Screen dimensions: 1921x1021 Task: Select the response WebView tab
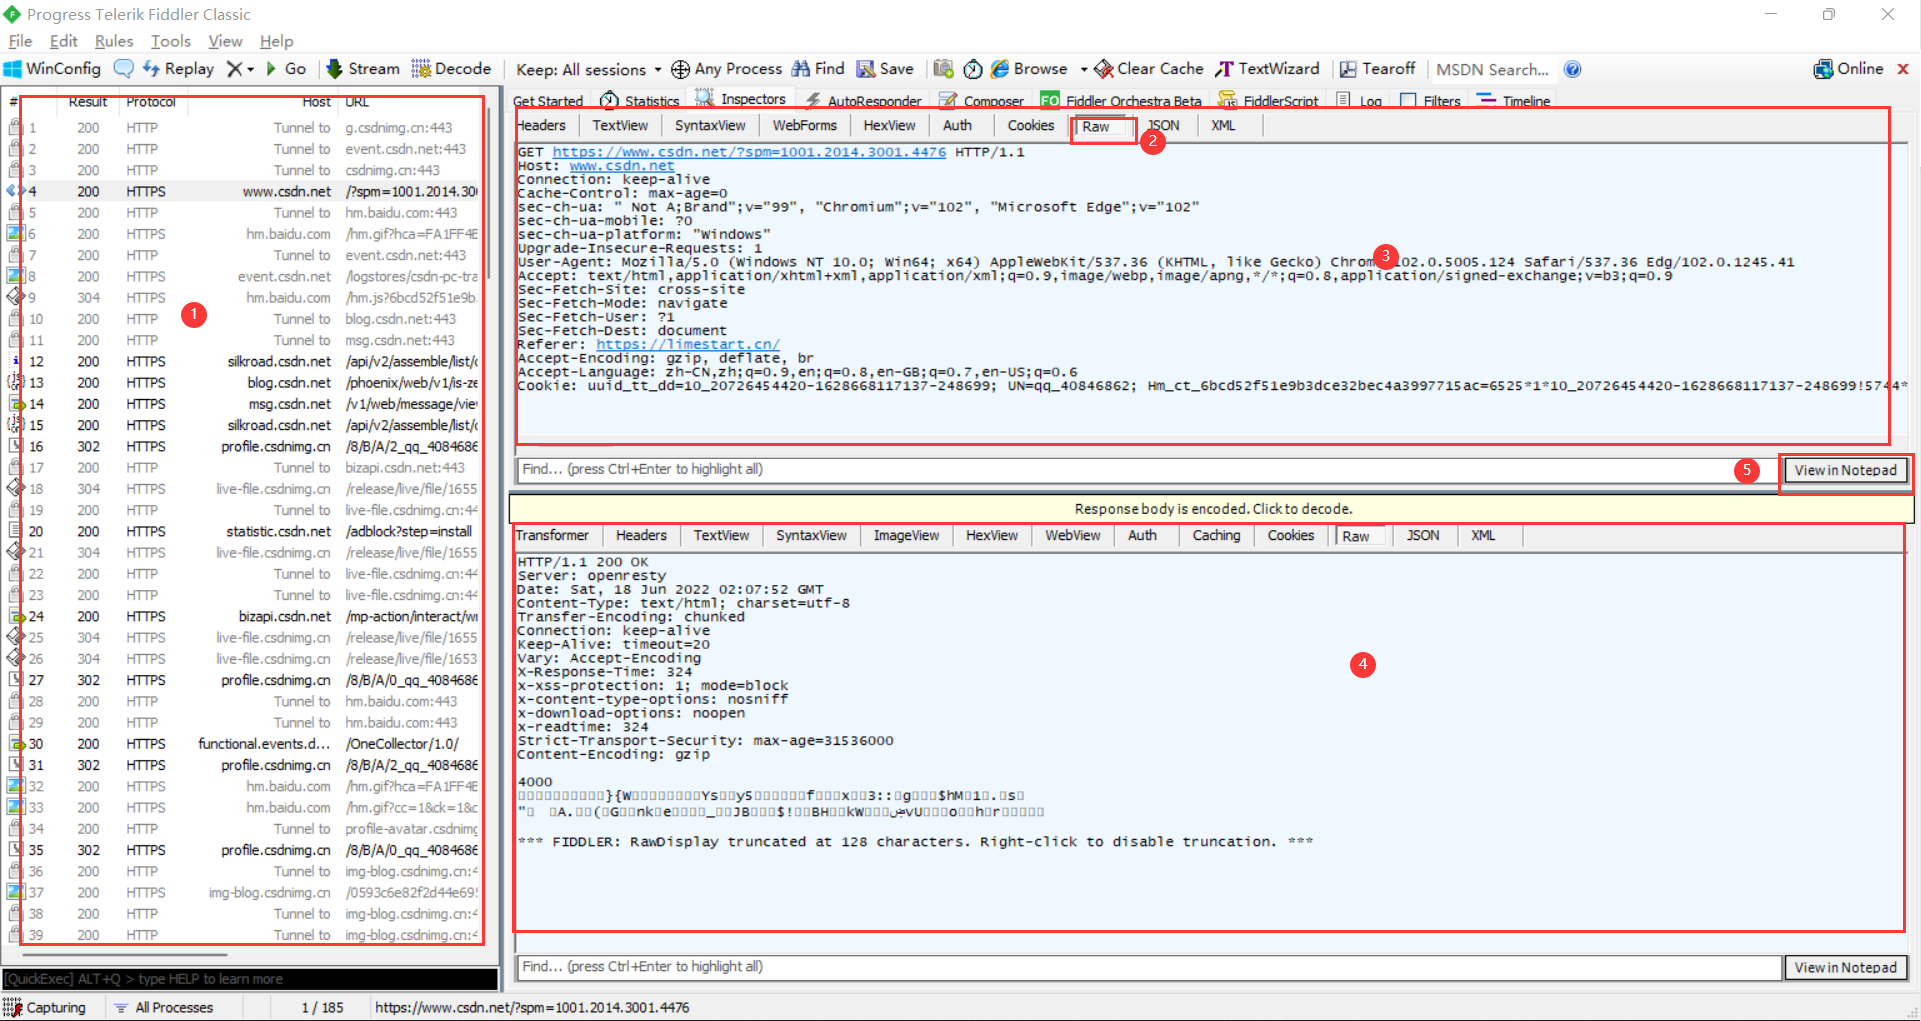pos(1072,535)
